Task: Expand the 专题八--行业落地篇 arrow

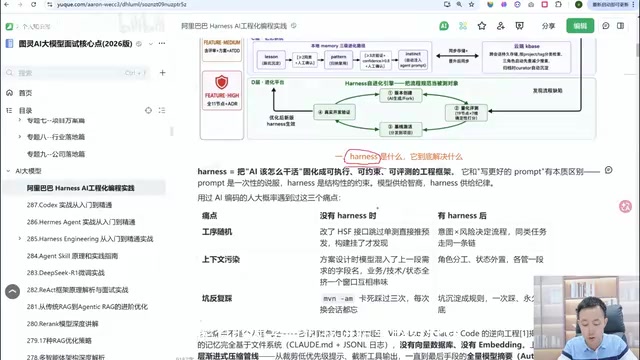Action: (x=19, y=137)
